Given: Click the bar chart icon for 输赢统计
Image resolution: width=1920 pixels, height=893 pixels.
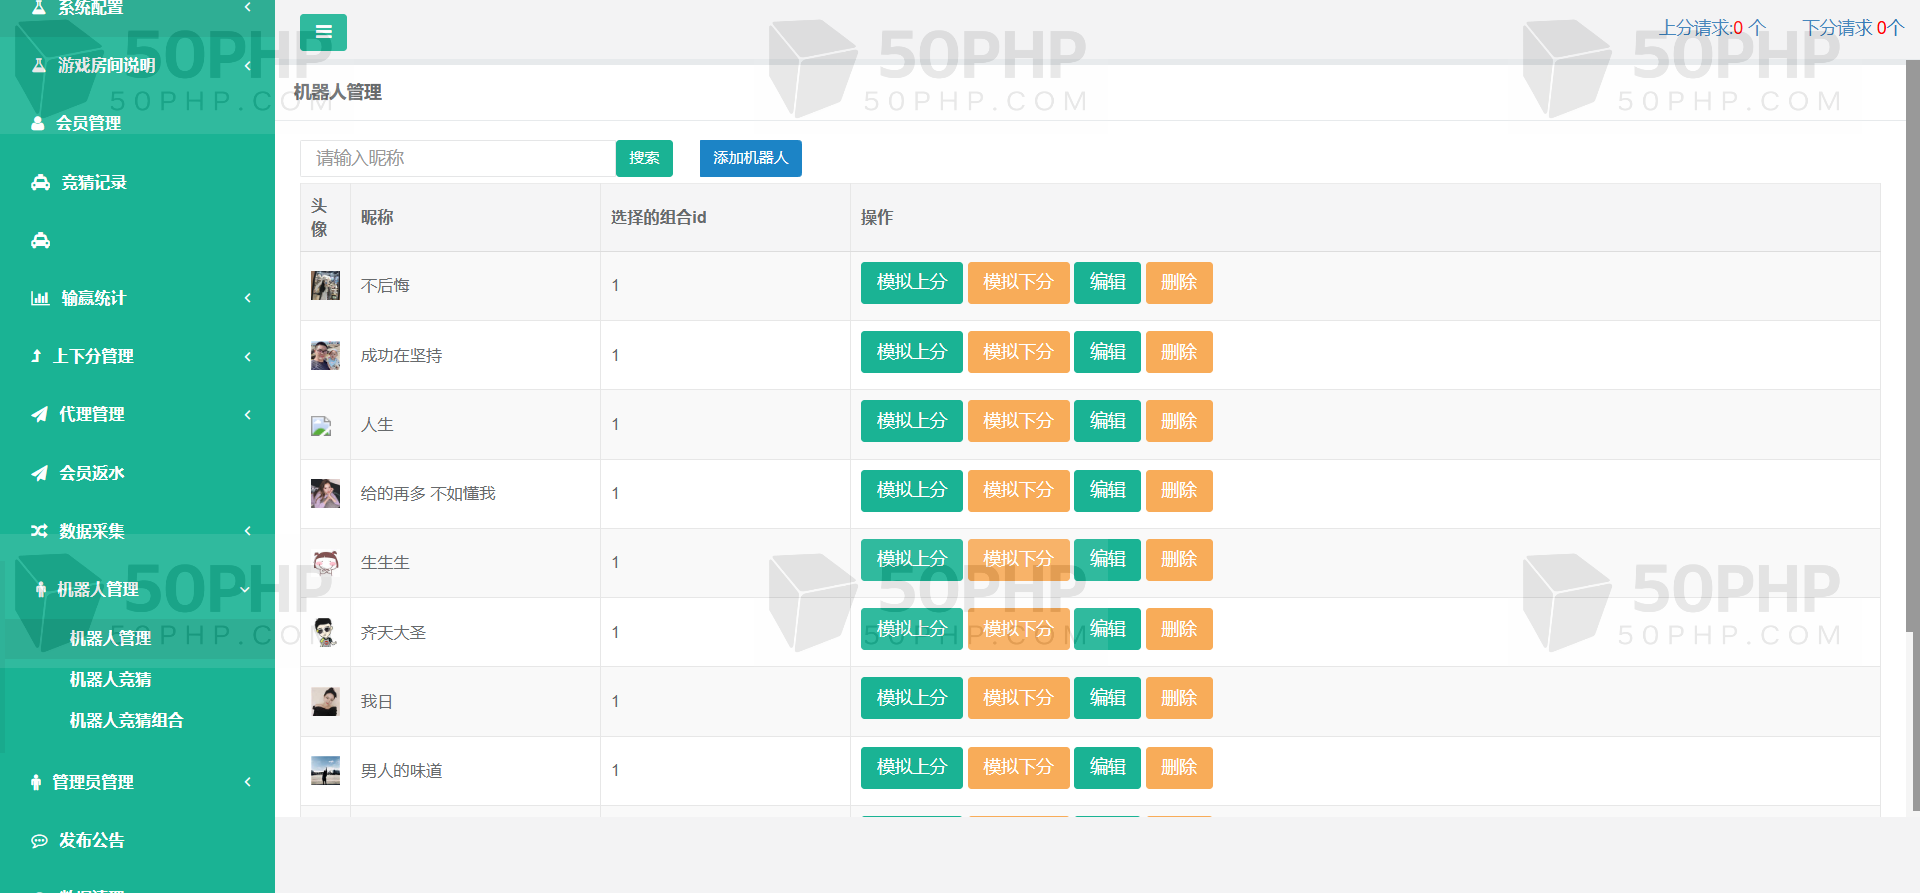Looking at the screenshot, I should point(40,298).
